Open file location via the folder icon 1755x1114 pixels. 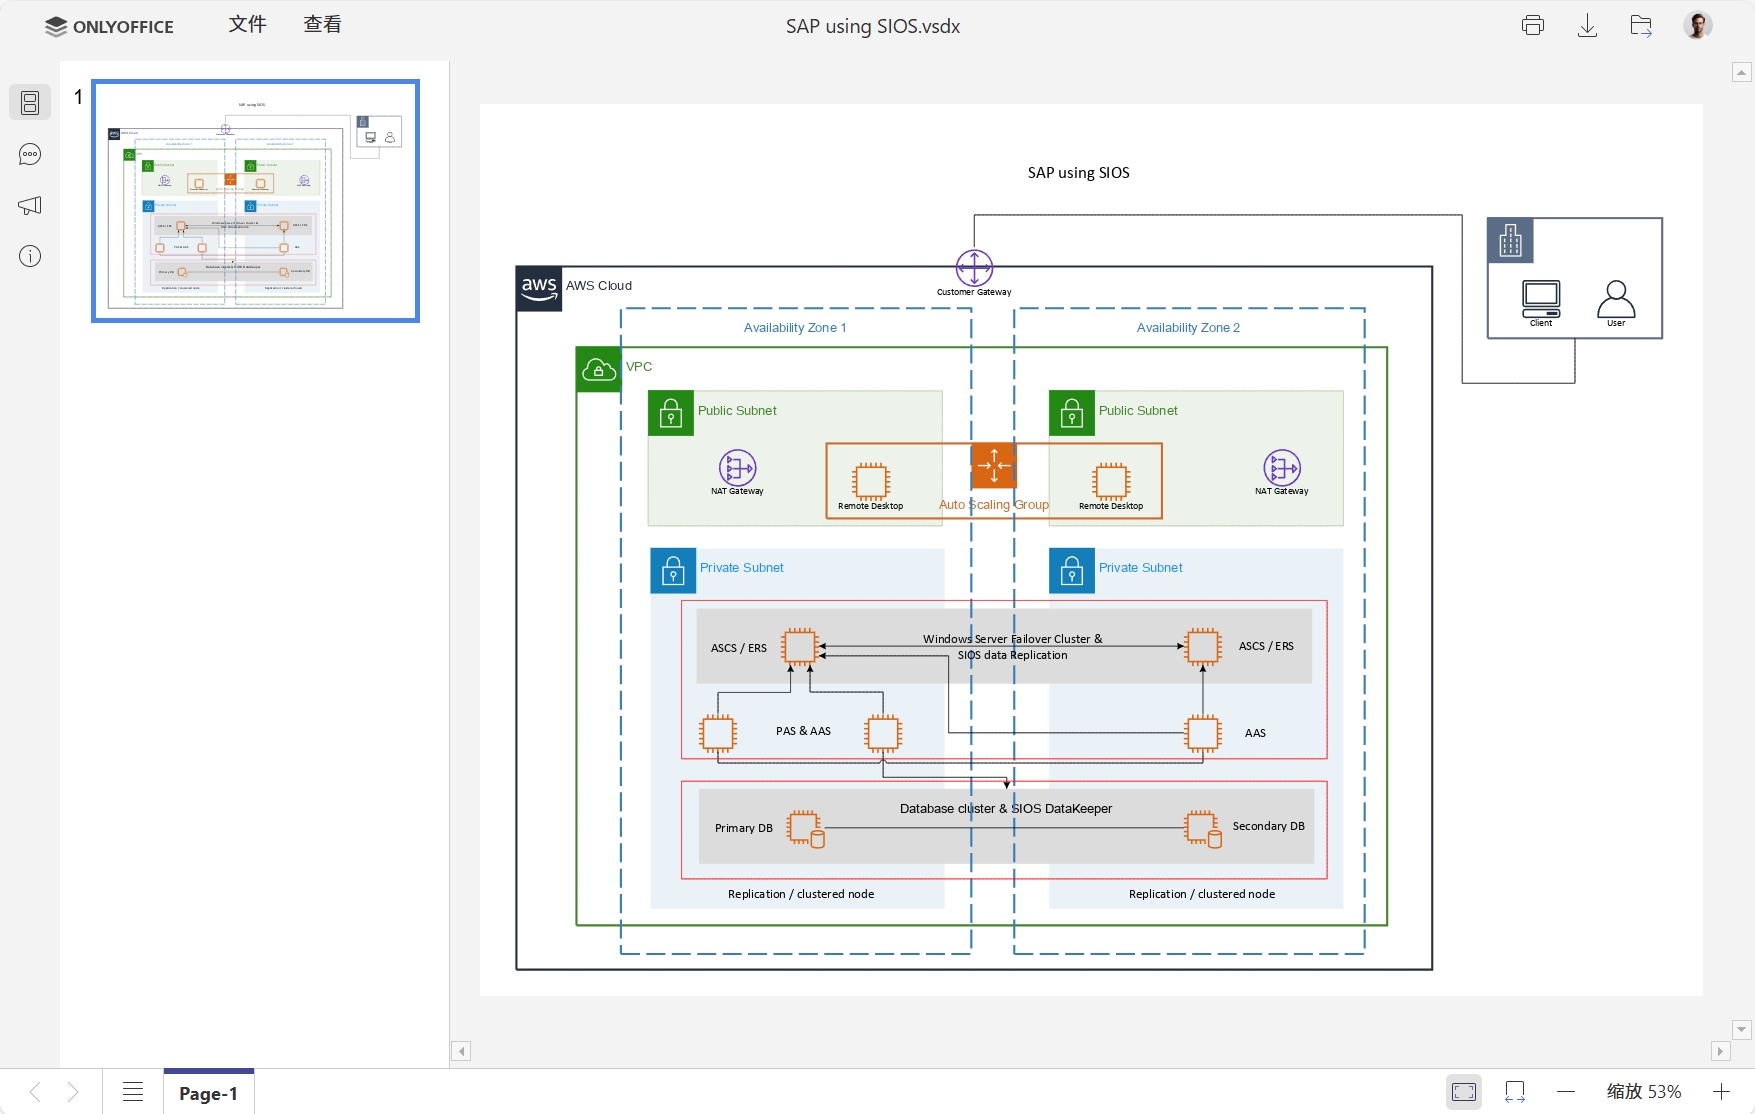[x=1640, y=25]
